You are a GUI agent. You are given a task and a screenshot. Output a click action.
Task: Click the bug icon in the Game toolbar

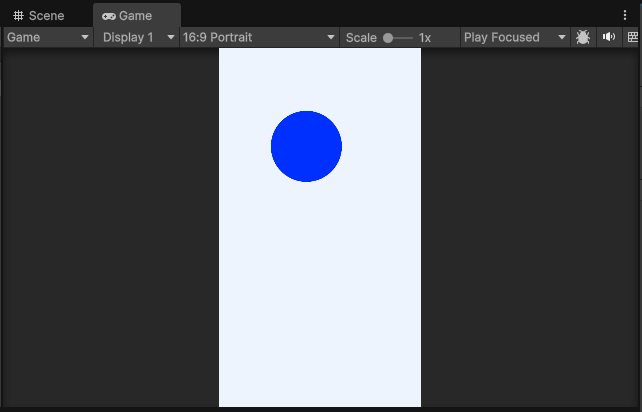point(583,37)
